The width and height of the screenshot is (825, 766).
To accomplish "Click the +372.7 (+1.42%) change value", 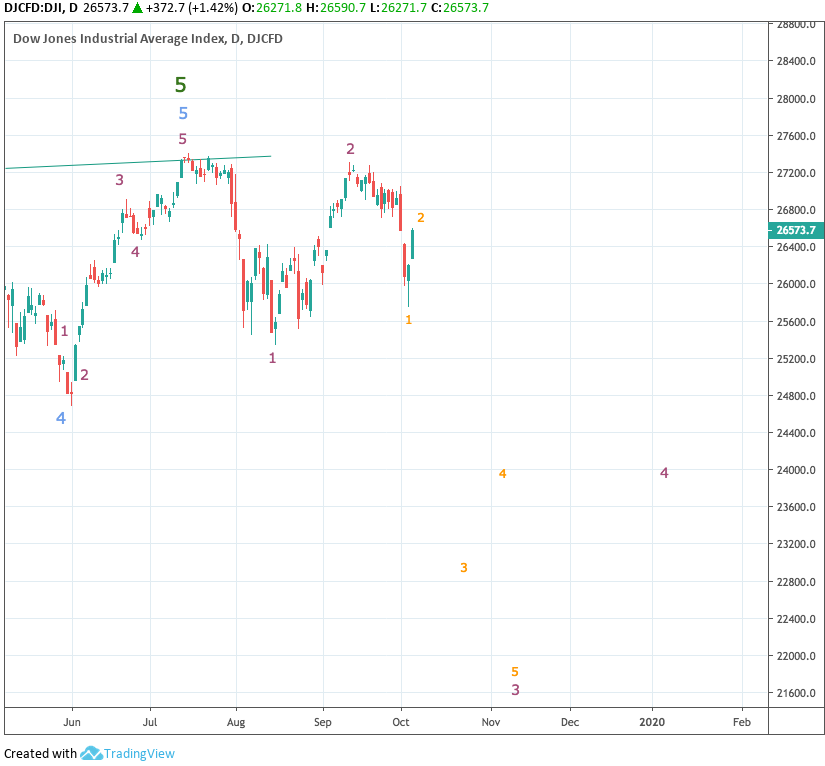I will pos(192,8).
